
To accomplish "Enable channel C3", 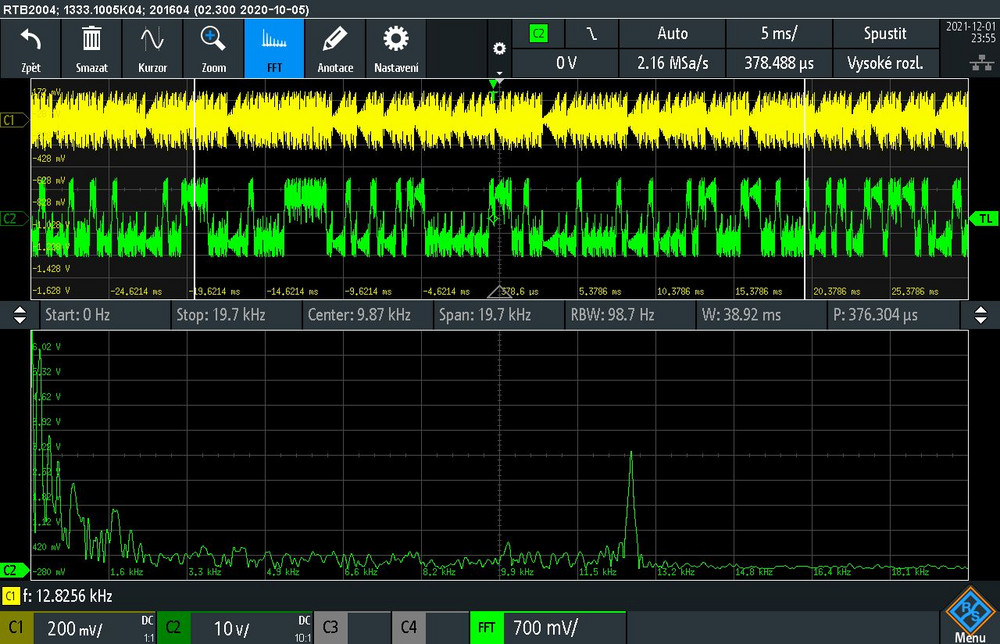I will click(350, 628).
